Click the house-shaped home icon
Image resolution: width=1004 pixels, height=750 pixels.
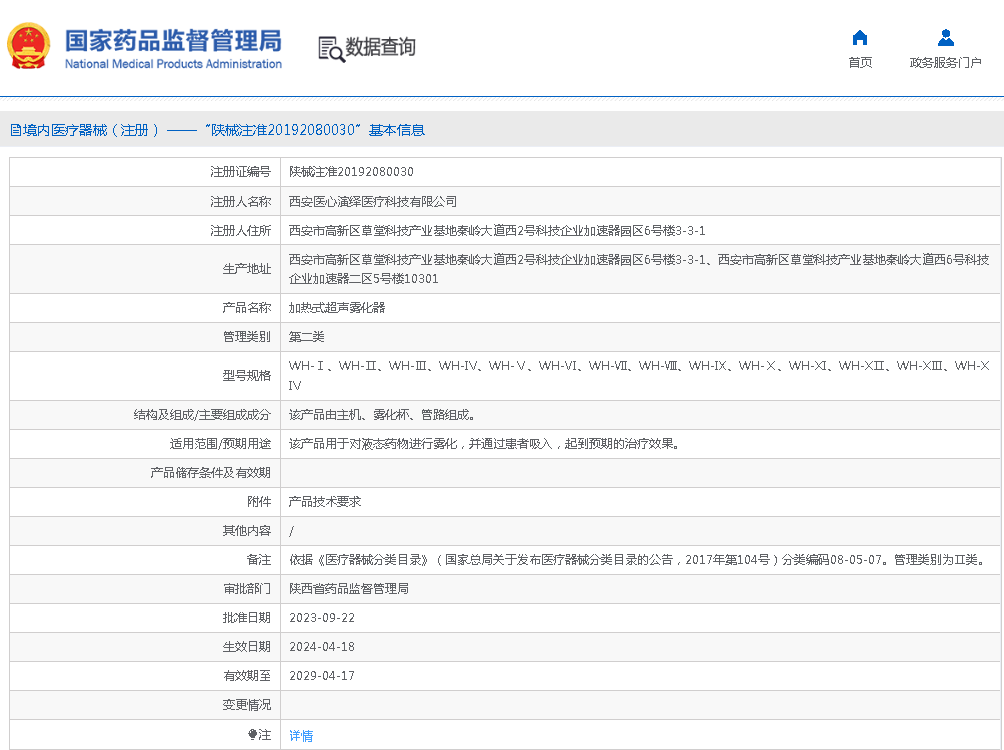[x=859, y=38]
